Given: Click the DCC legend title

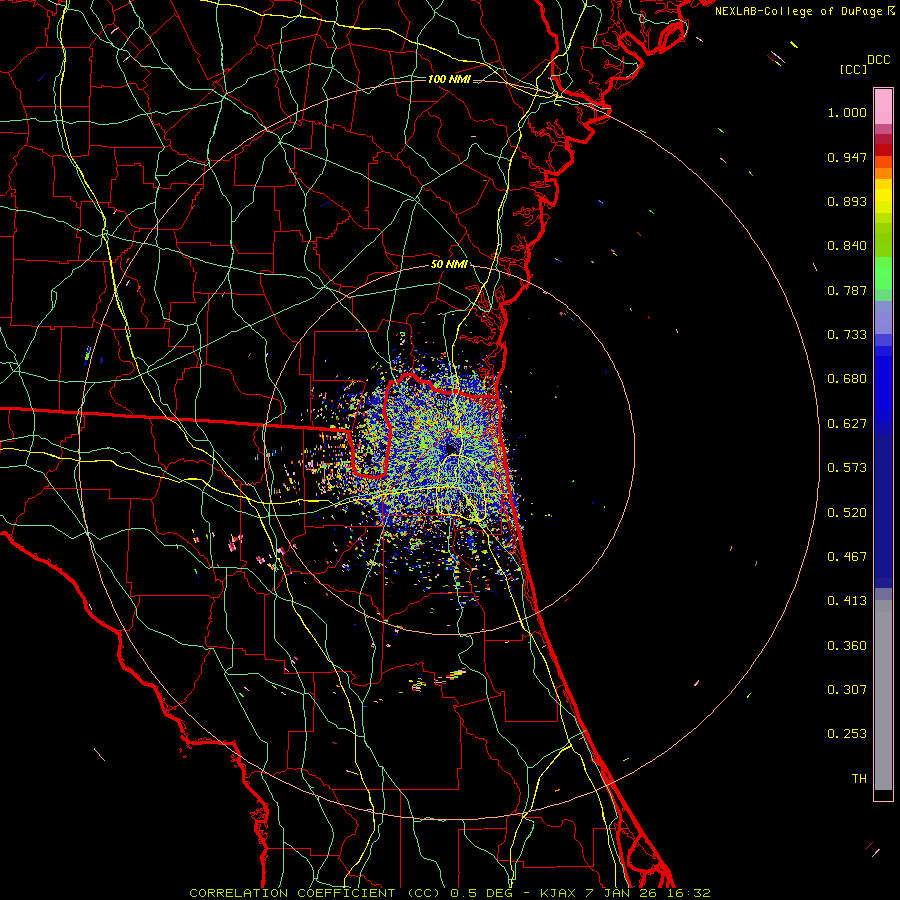Looking at the screenshot, I should 878,60.
